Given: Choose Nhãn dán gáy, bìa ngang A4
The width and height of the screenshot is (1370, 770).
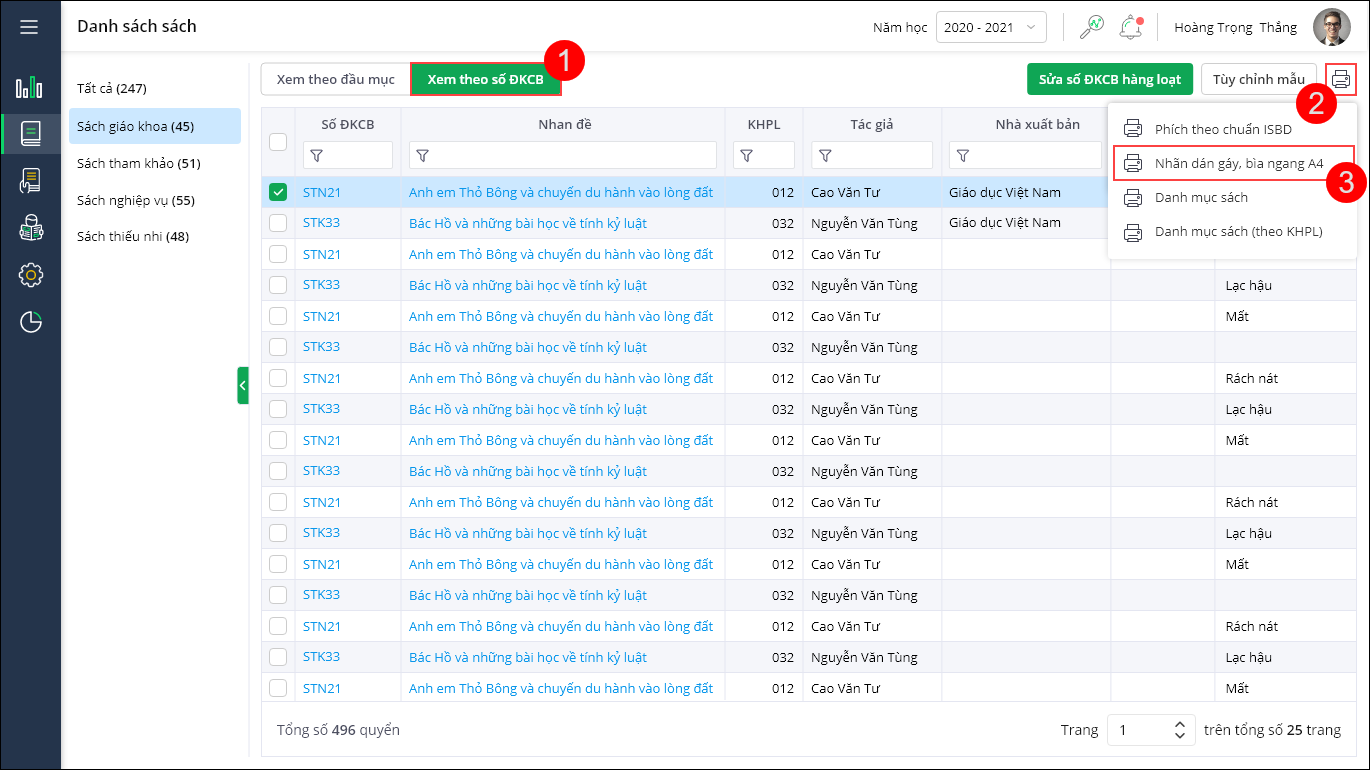Looking at the screenshot, I should [x=1232, y=162].
